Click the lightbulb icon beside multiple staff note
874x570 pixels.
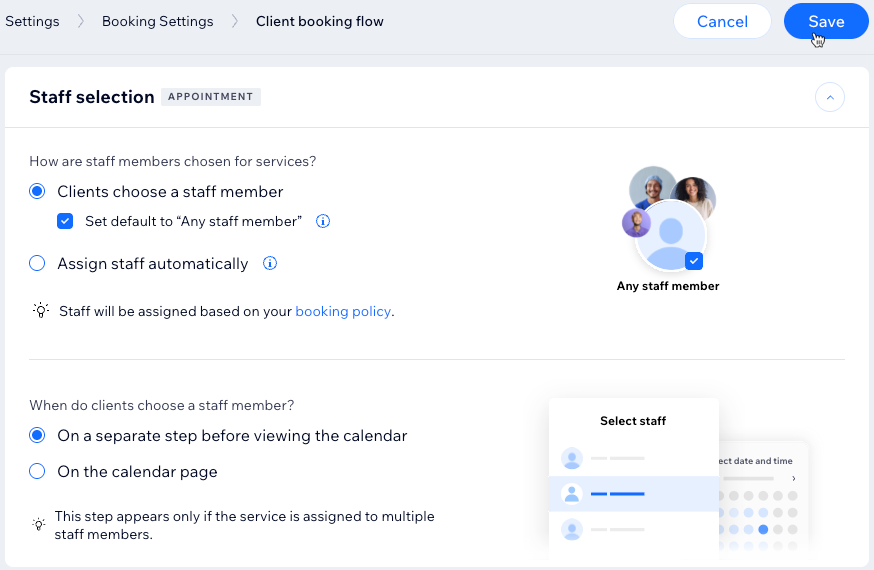tap(39, 524)
